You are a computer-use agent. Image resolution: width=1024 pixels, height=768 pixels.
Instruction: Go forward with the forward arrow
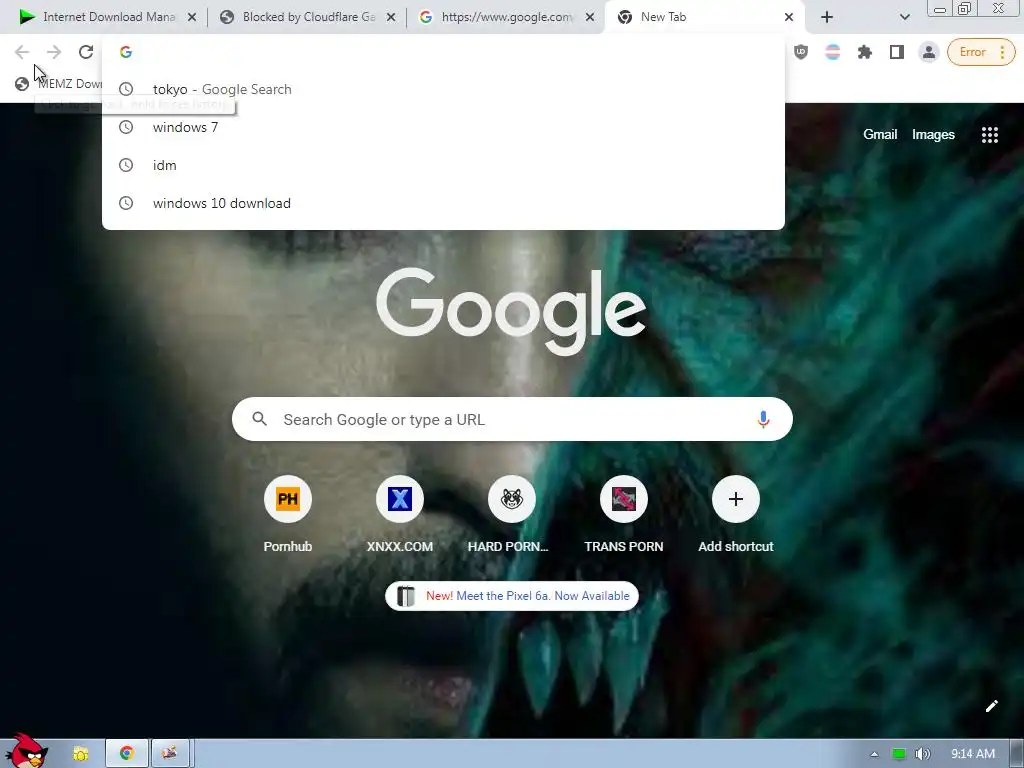54,52
